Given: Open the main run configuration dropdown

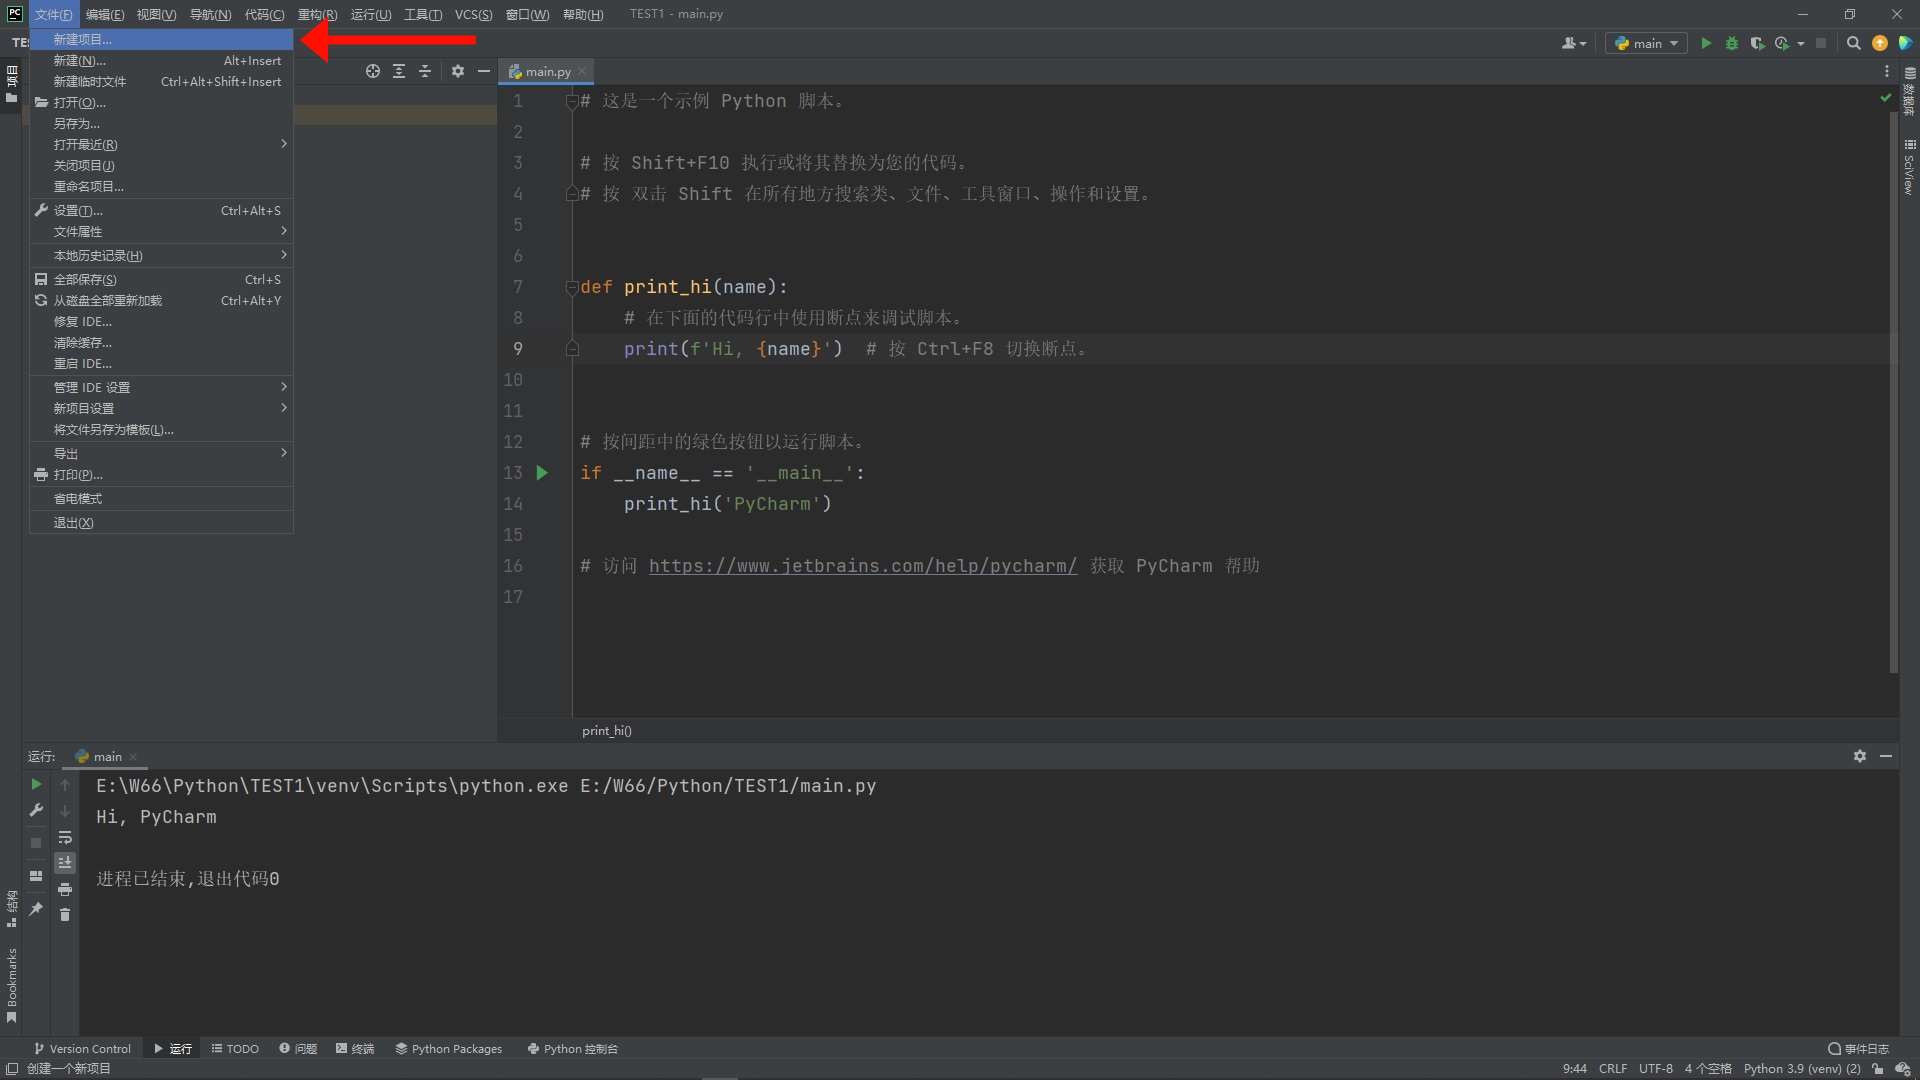Looking at the screenshot, I should point(1646,43).
